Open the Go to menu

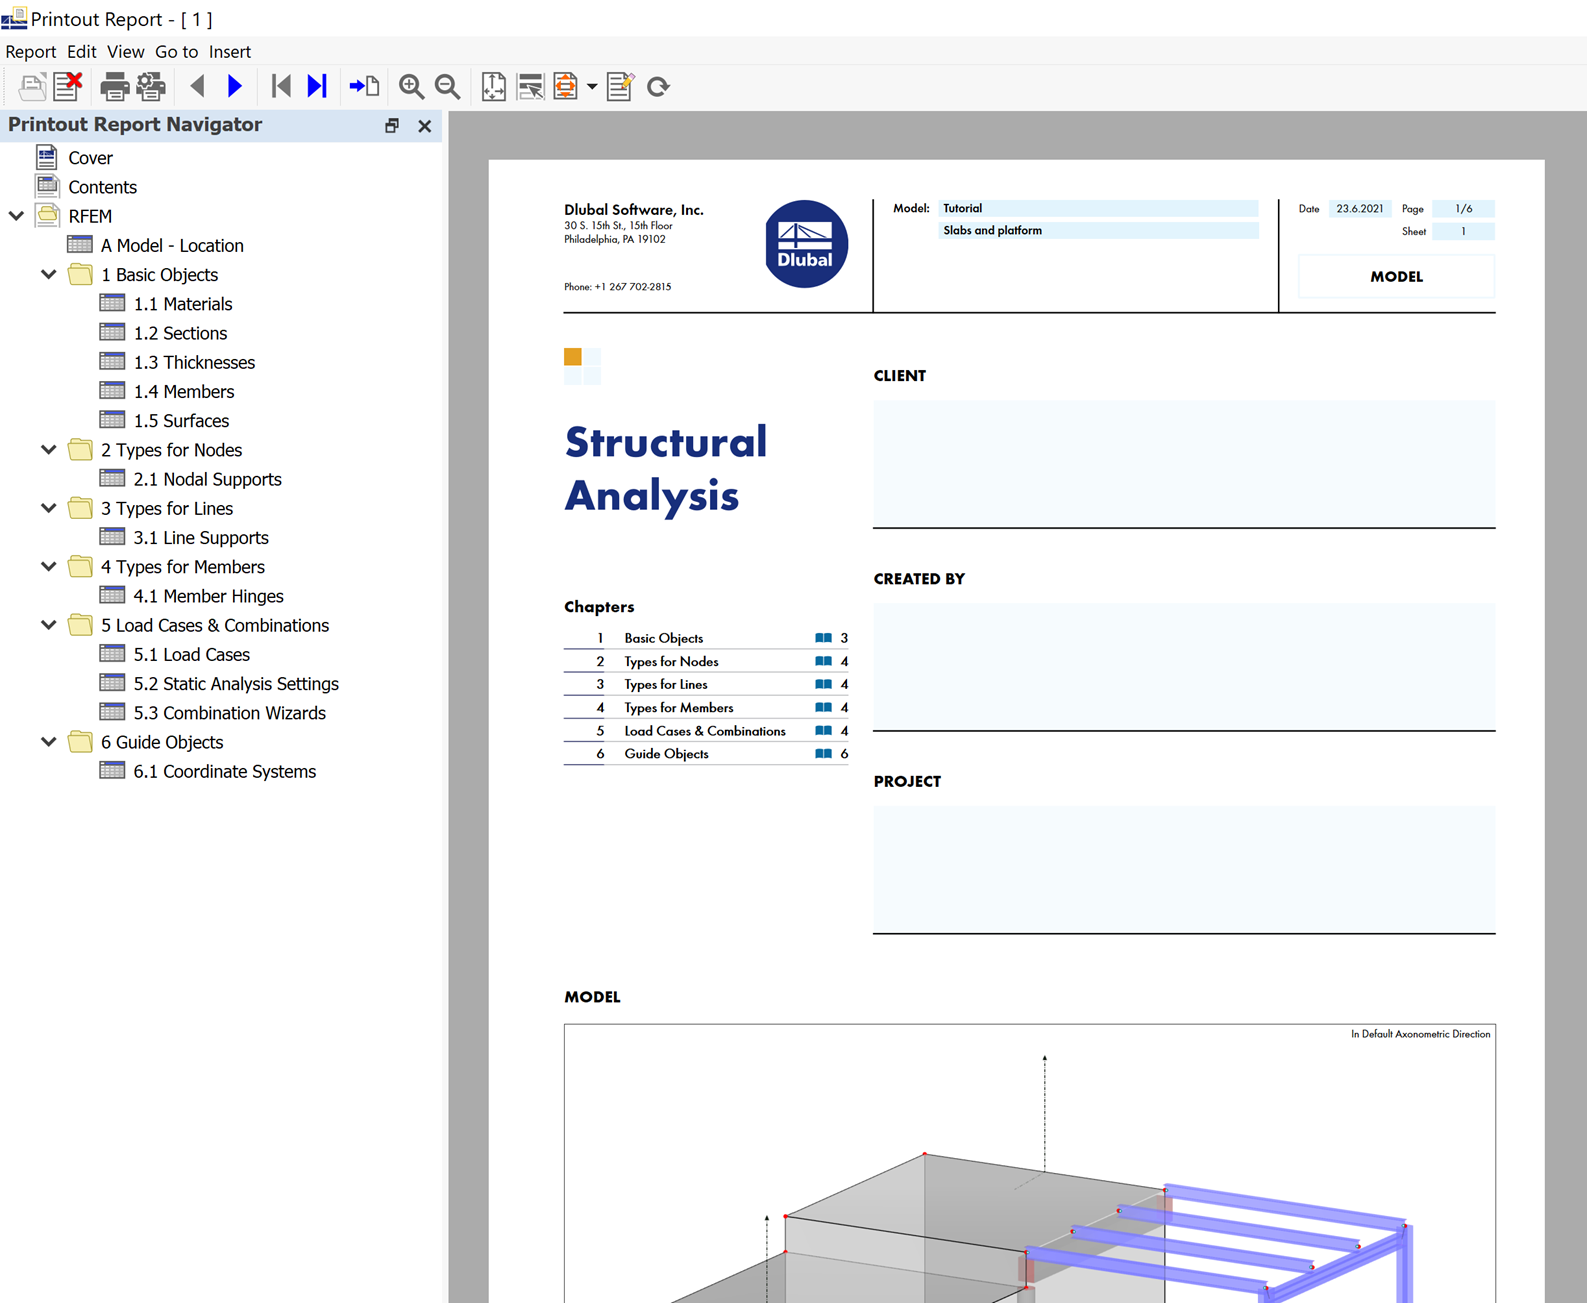[x=177, y=52]
